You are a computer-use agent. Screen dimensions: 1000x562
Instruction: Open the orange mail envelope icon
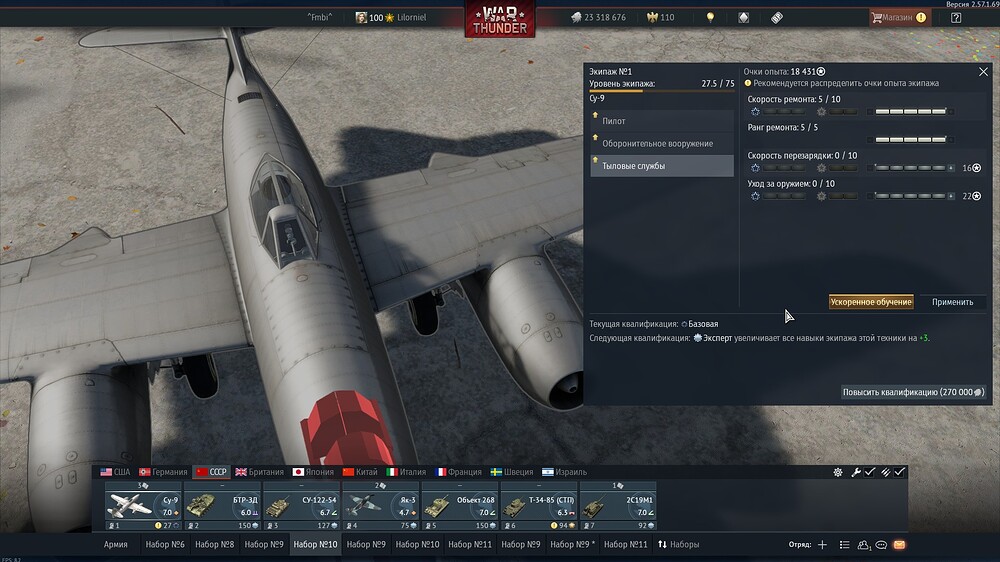(x=899, y=544)
